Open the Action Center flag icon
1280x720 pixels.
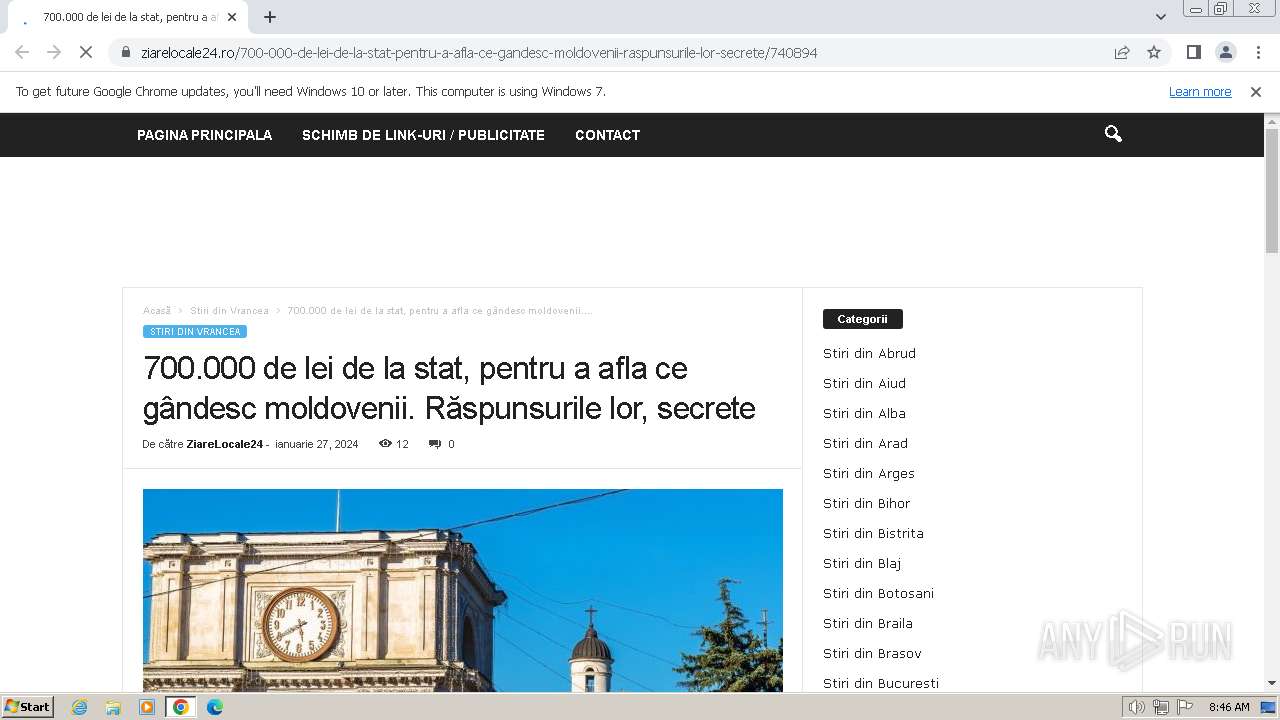coord(1185,707)
